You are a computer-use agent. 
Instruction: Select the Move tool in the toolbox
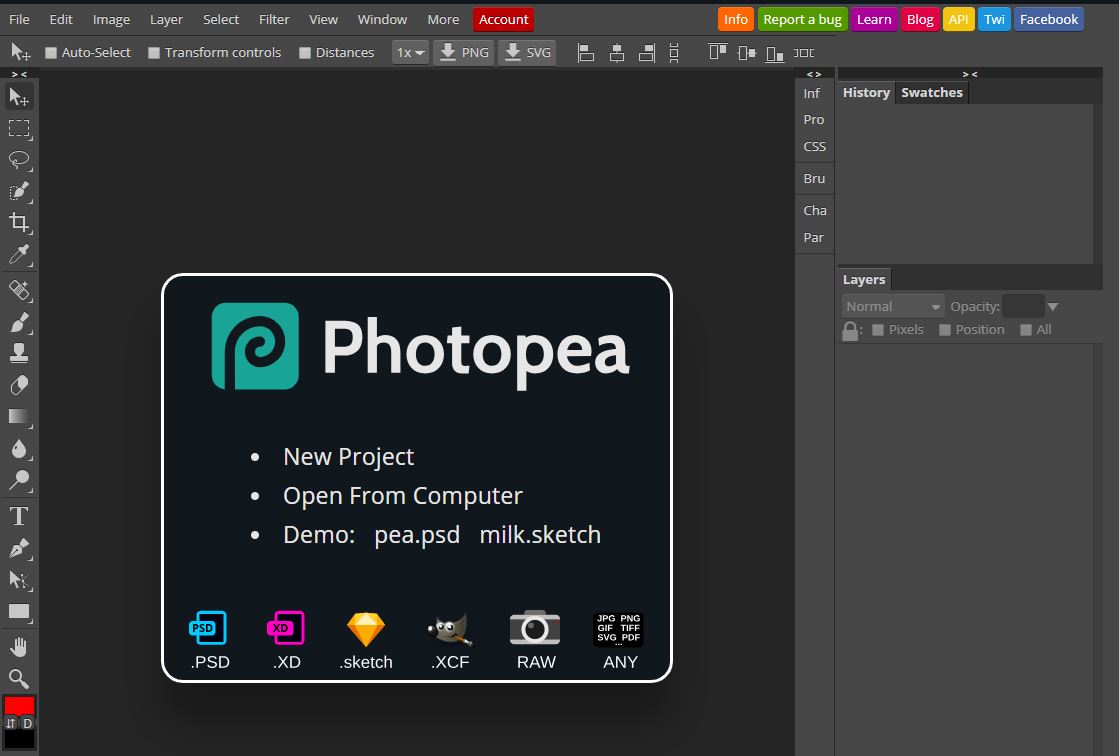[x=19, y=96]
